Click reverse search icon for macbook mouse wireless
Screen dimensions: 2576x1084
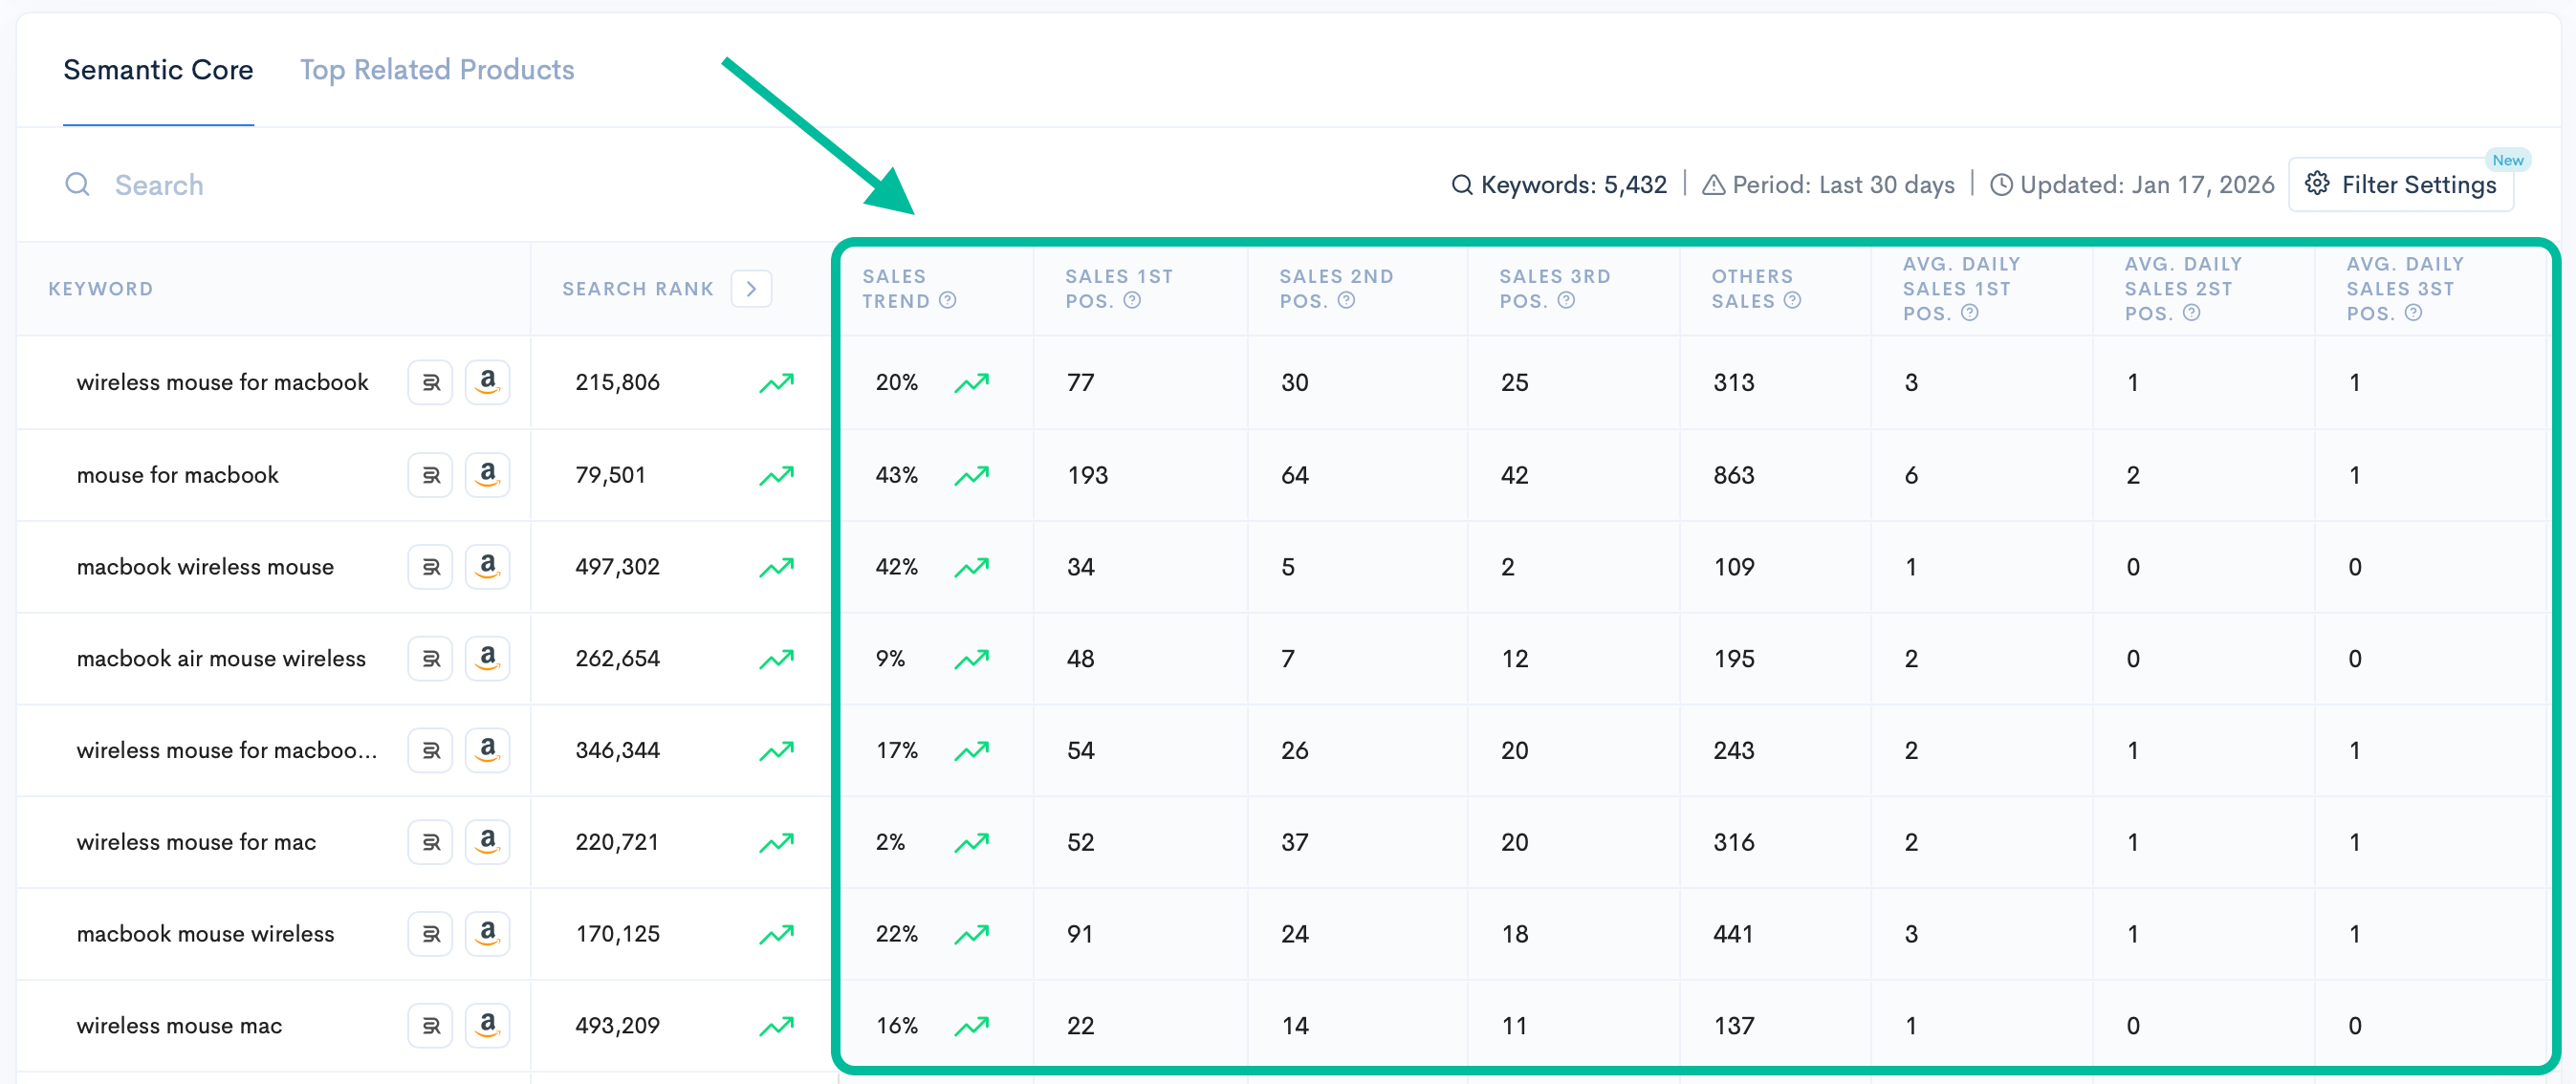pos(431,934)
